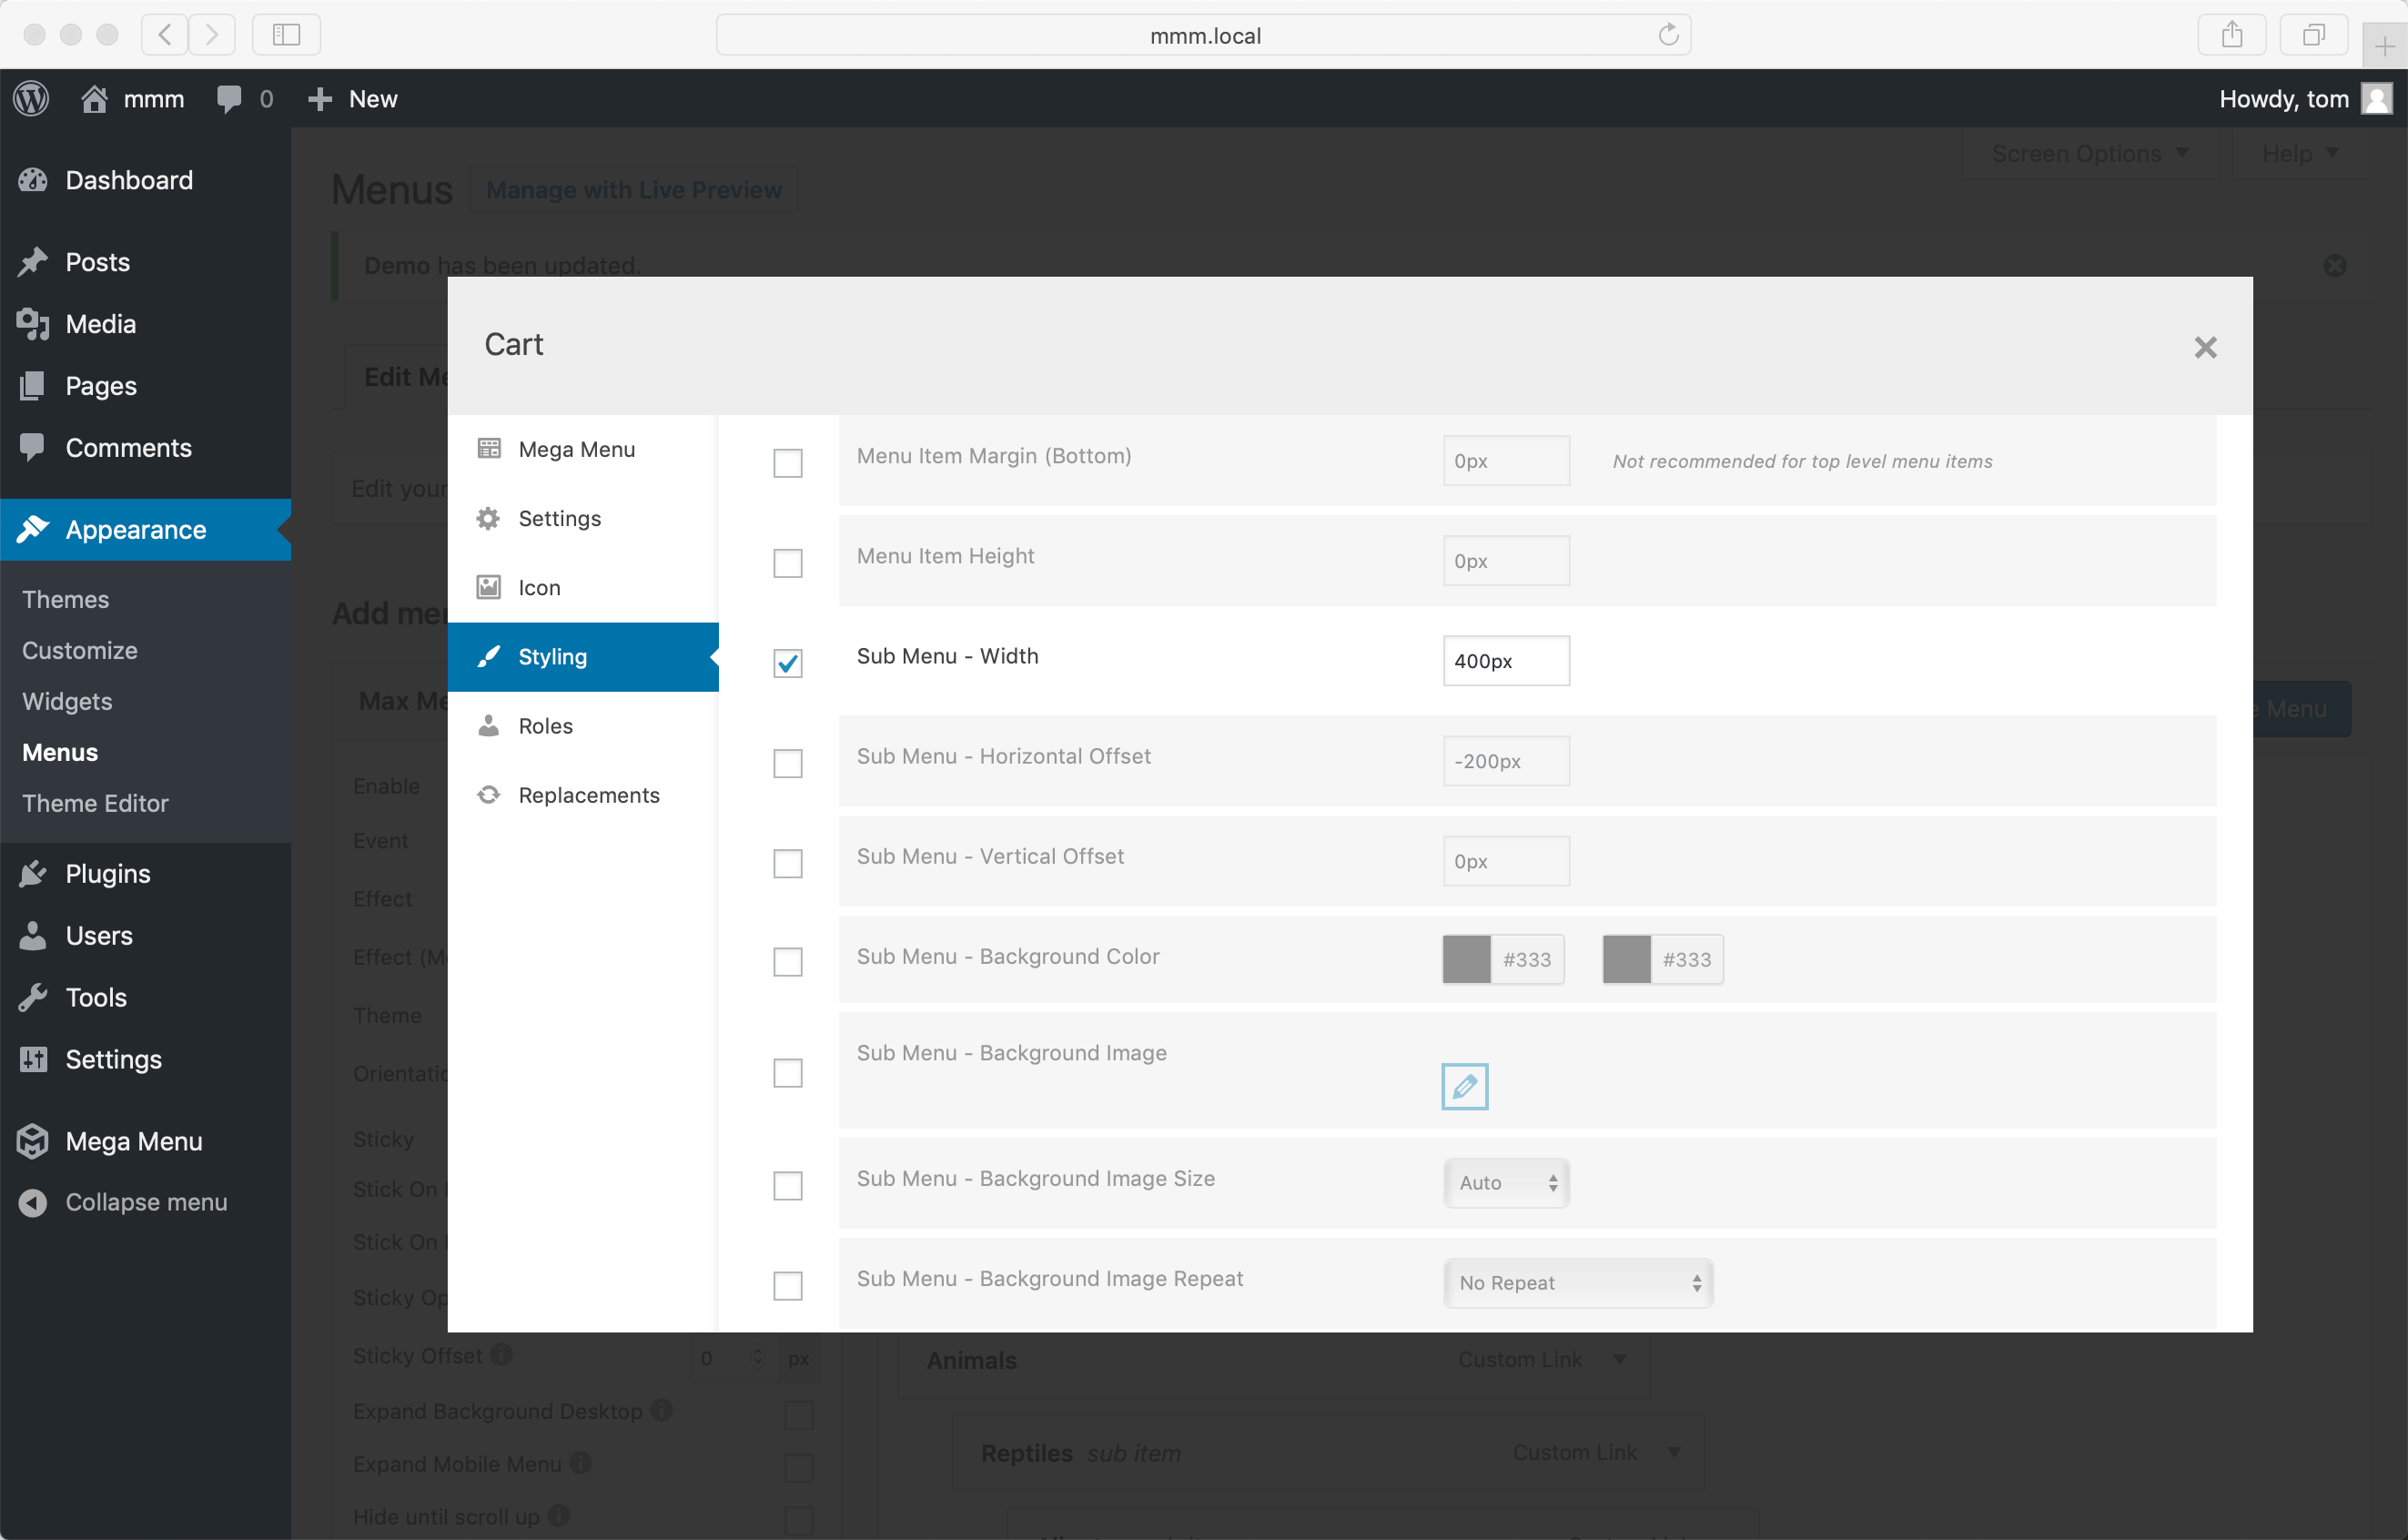Click the Manage with Live Preview button

tap(633, 190)
